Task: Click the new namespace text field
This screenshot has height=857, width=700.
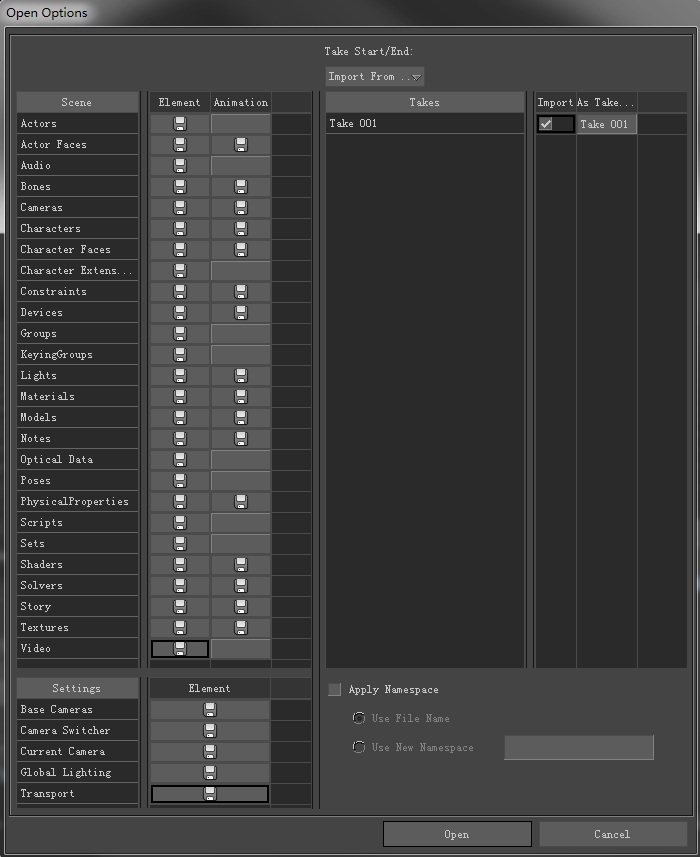Action: [579, 747]
